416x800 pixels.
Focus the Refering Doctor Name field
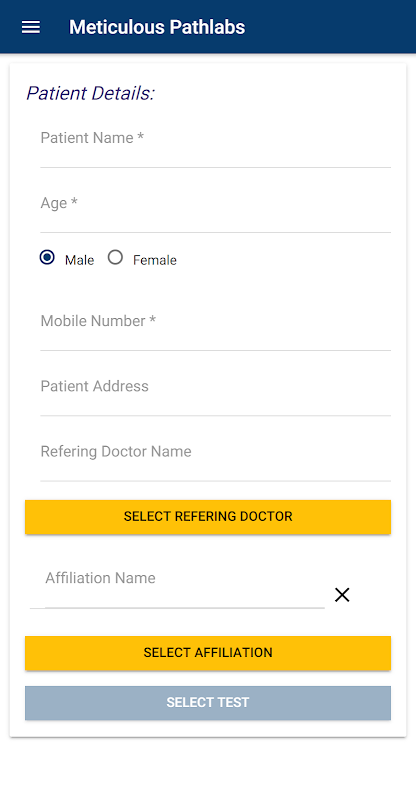coord(215,459)
